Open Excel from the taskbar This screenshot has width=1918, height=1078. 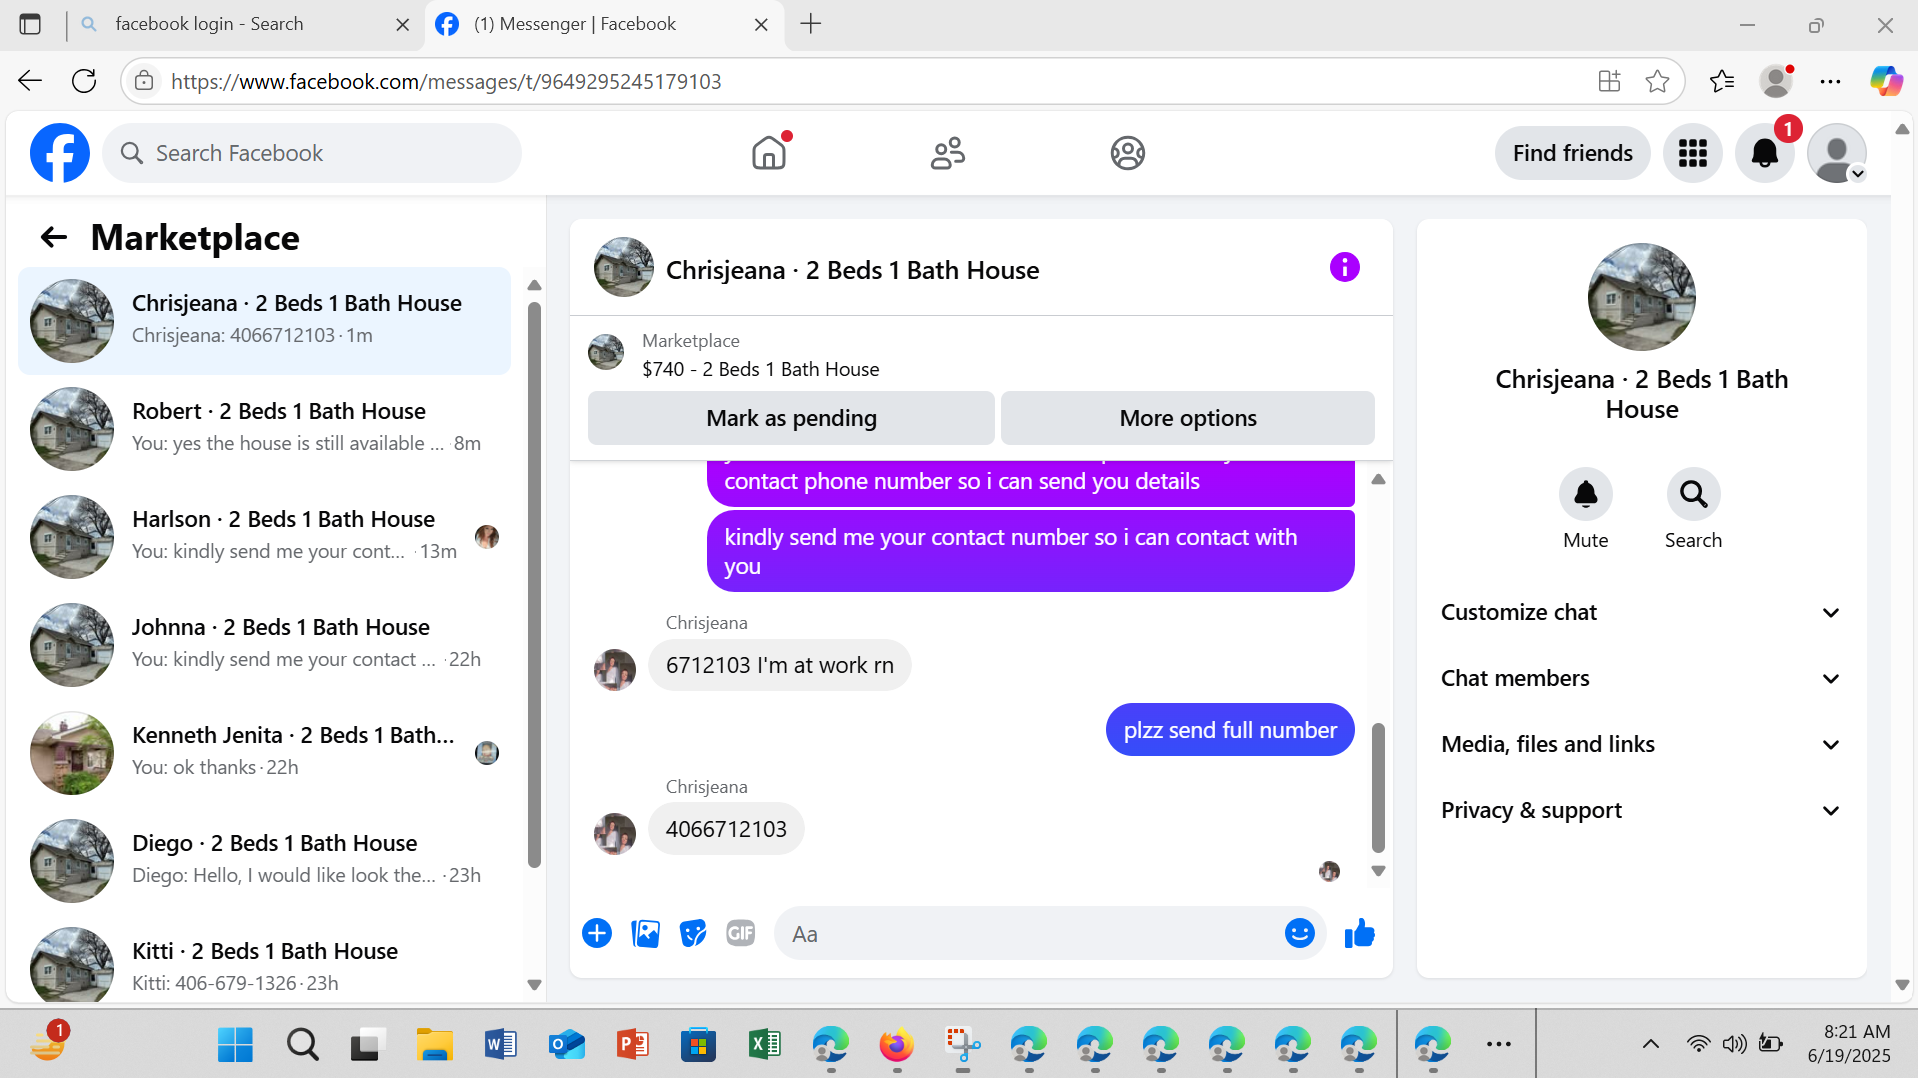tap(764, 1045)
